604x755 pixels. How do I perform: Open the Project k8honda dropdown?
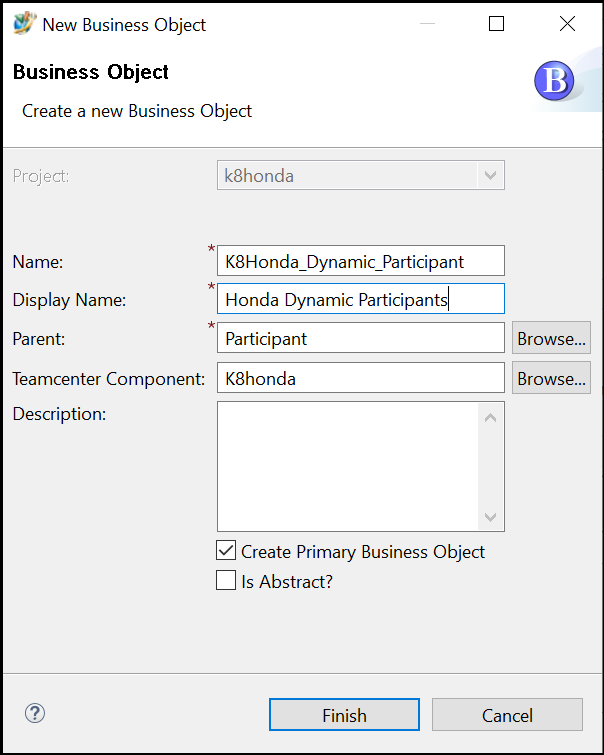(x=361, y=176)
